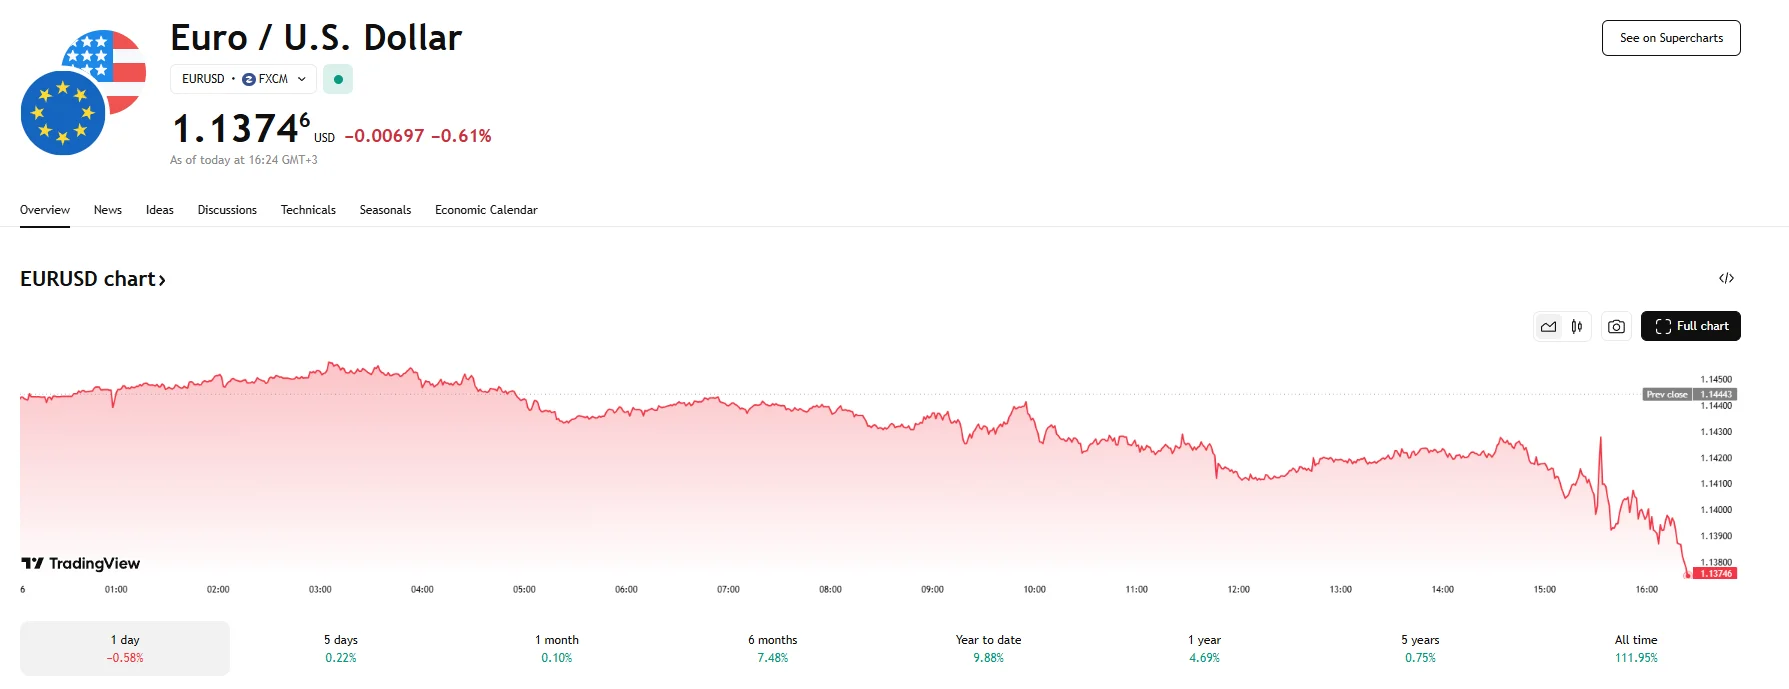1789x689 pixels.
Task: Open the News tab
Action: 108,210
